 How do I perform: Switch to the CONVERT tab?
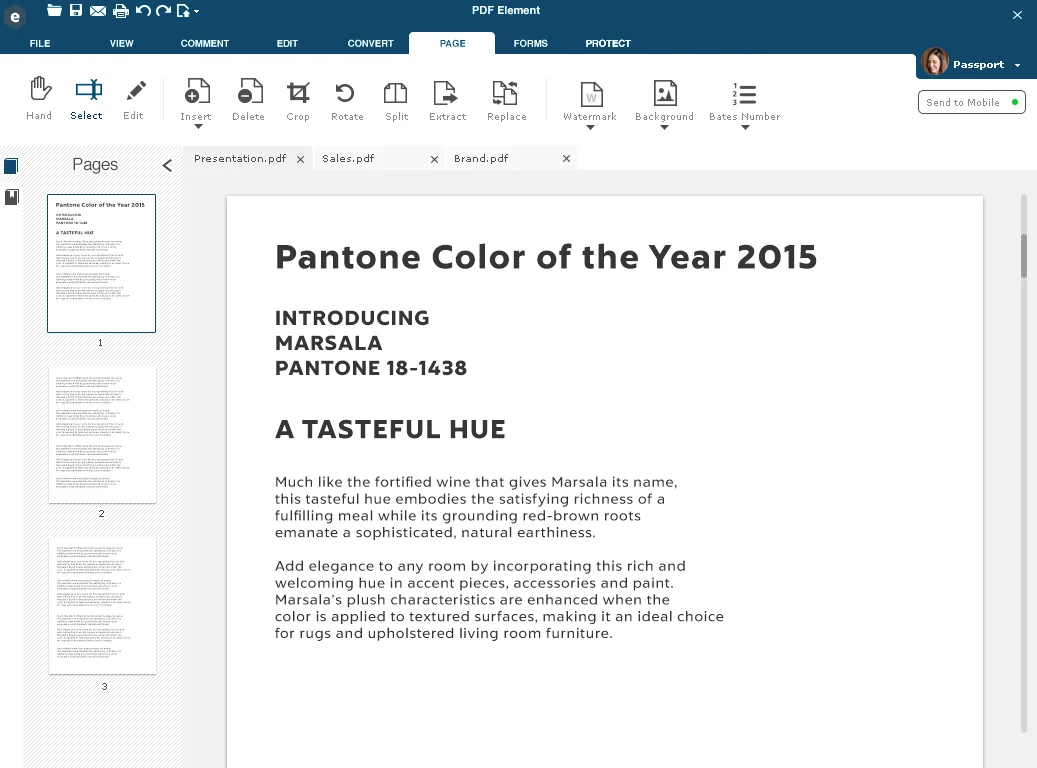point(370,44)
